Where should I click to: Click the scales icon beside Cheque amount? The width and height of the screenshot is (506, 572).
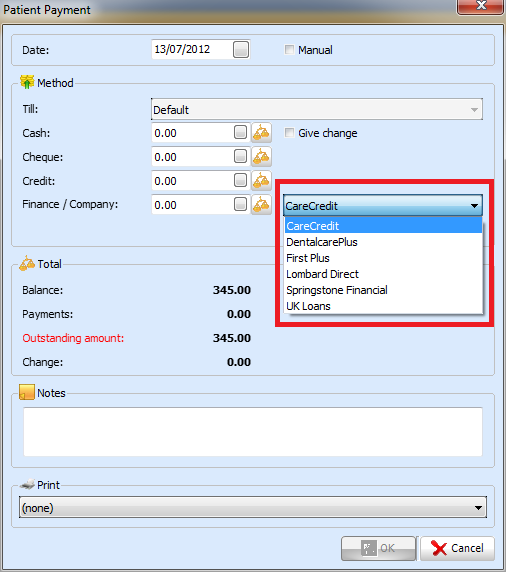point(261,156)
